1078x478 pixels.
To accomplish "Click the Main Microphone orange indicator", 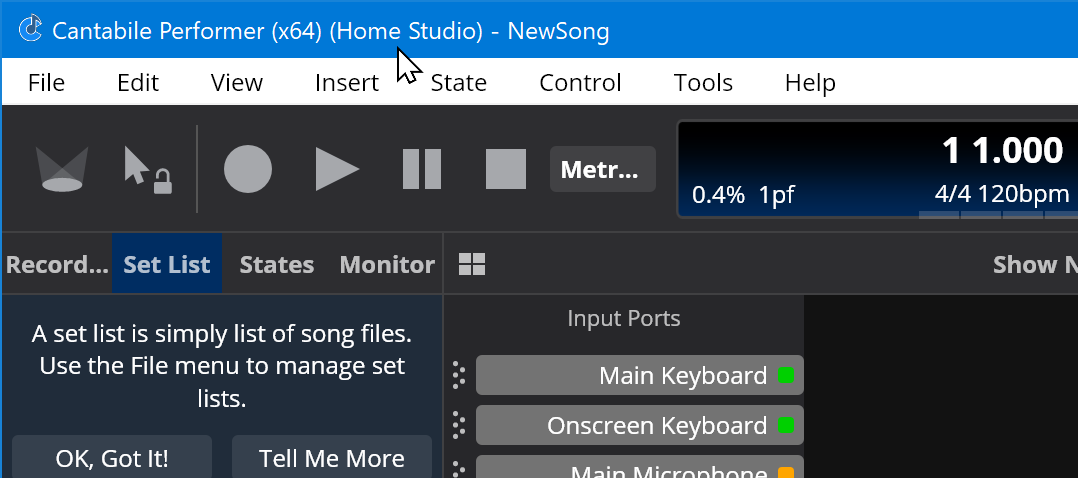I will (786, 472).
